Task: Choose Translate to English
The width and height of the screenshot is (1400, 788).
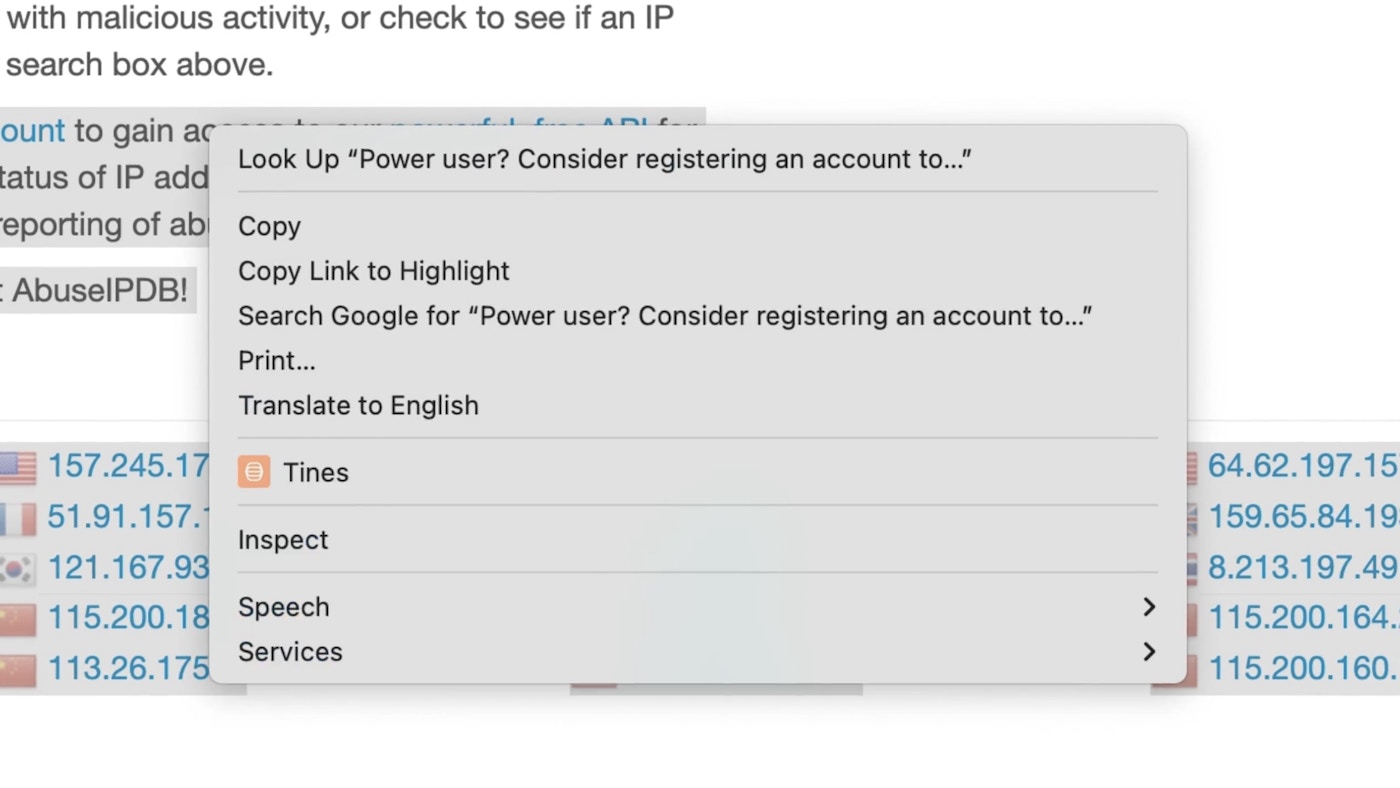Action: [x=358, y=406]
